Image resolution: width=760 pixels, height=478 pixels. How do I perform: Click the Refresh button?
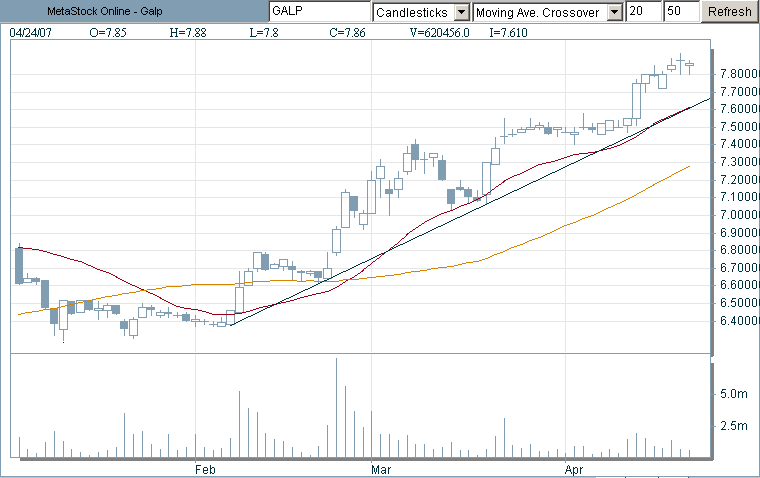[729, 11]
